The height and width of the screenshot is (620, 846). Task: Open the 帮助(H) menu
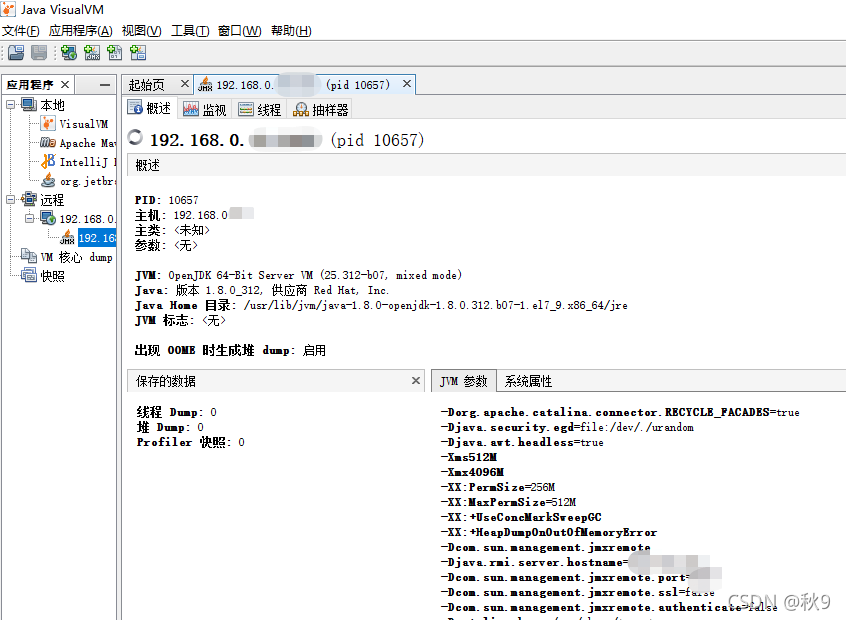tap(291, 31)
